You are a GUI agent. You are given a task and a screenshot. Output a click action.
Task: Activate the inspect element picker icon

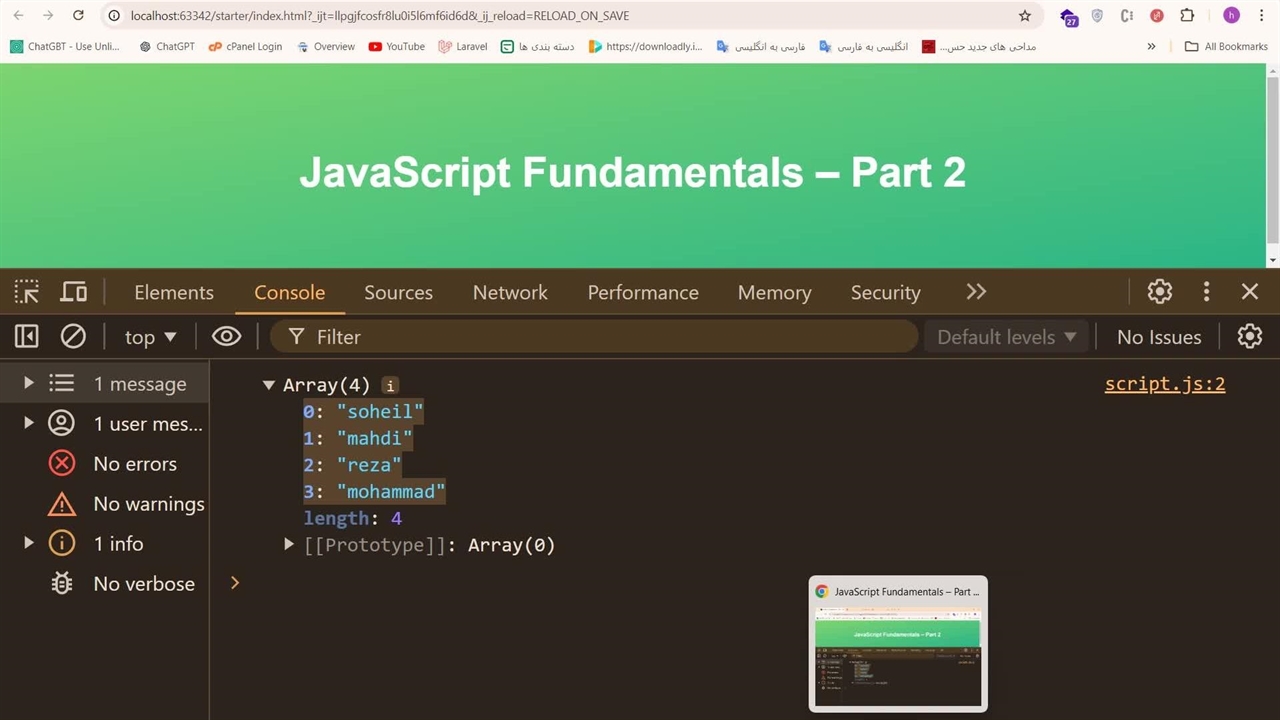[27, 292]
